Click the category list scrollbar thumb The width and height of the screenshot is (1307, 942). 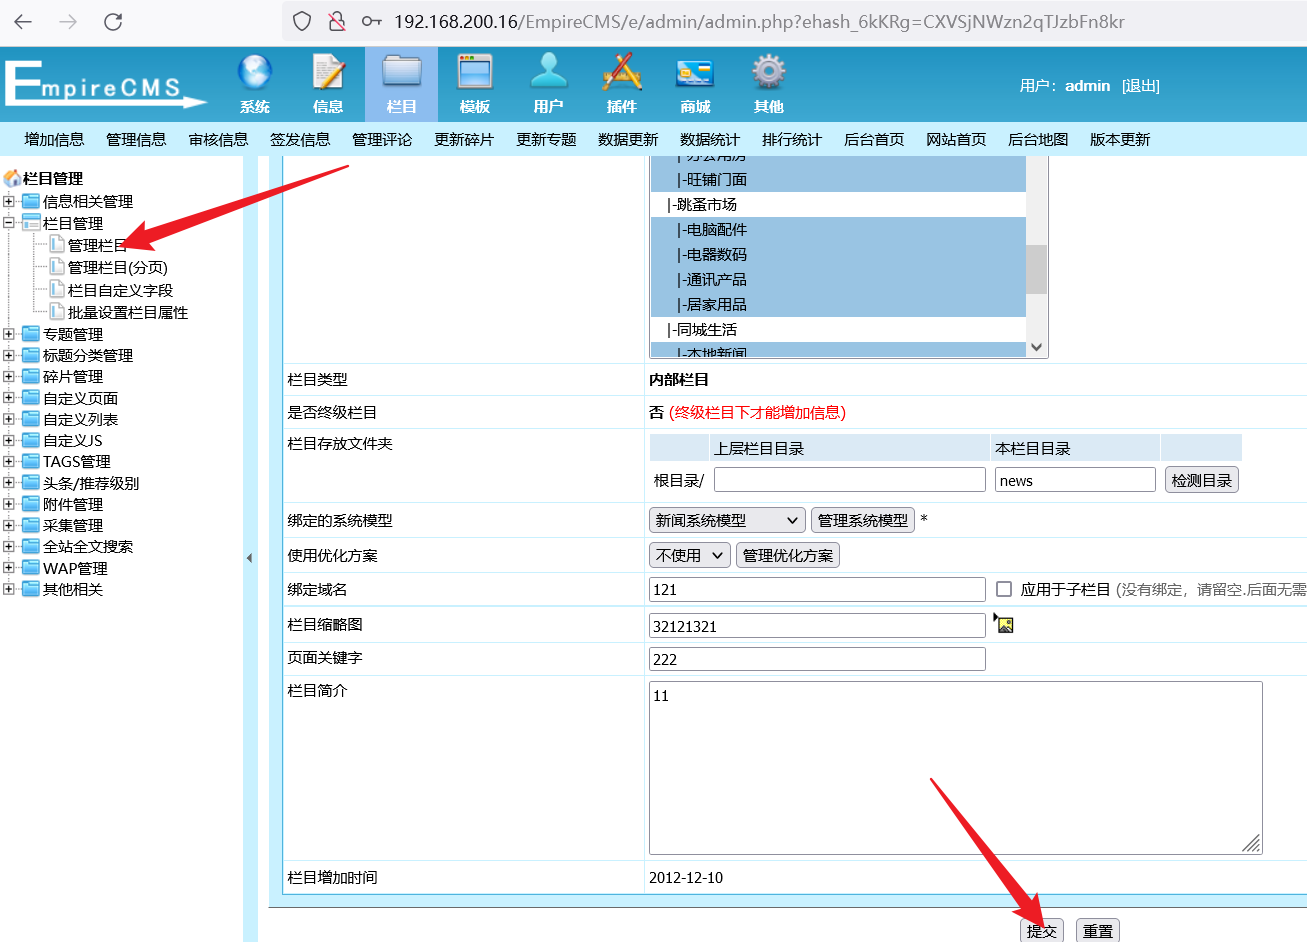1037,269
